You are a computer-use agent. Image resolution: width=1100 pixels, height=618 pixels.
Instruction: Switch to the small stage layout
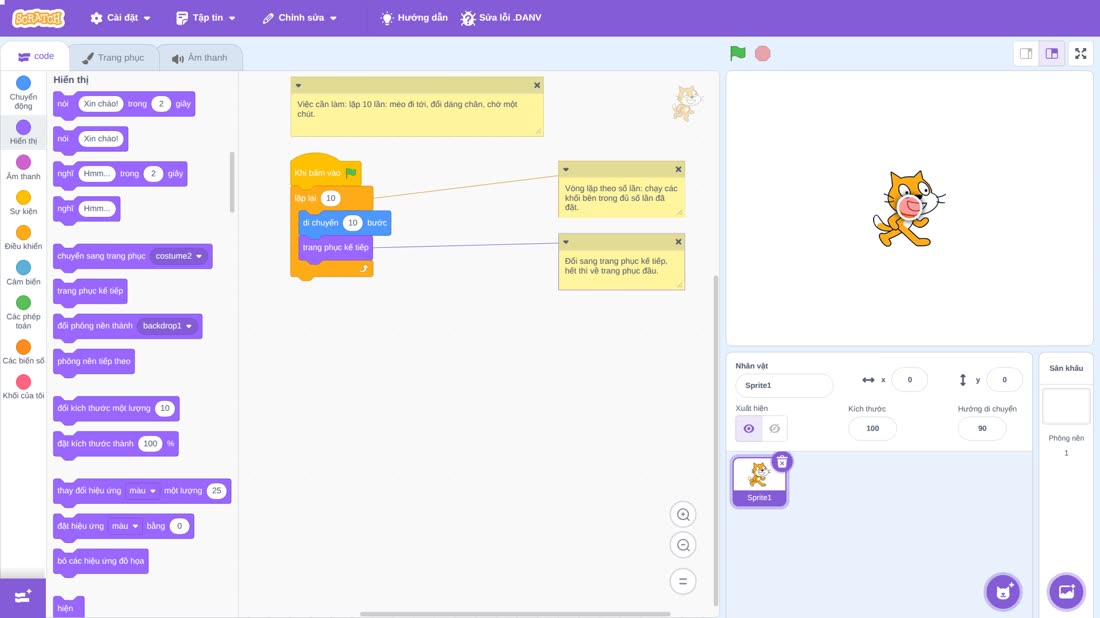pos(1026,53)
